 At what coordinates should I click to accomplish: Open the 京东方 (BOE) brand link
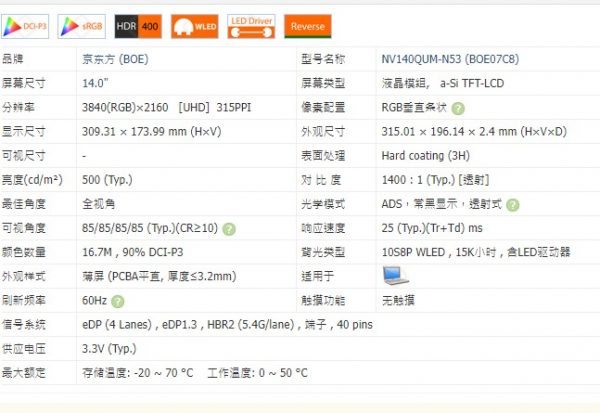coord(115,59)
